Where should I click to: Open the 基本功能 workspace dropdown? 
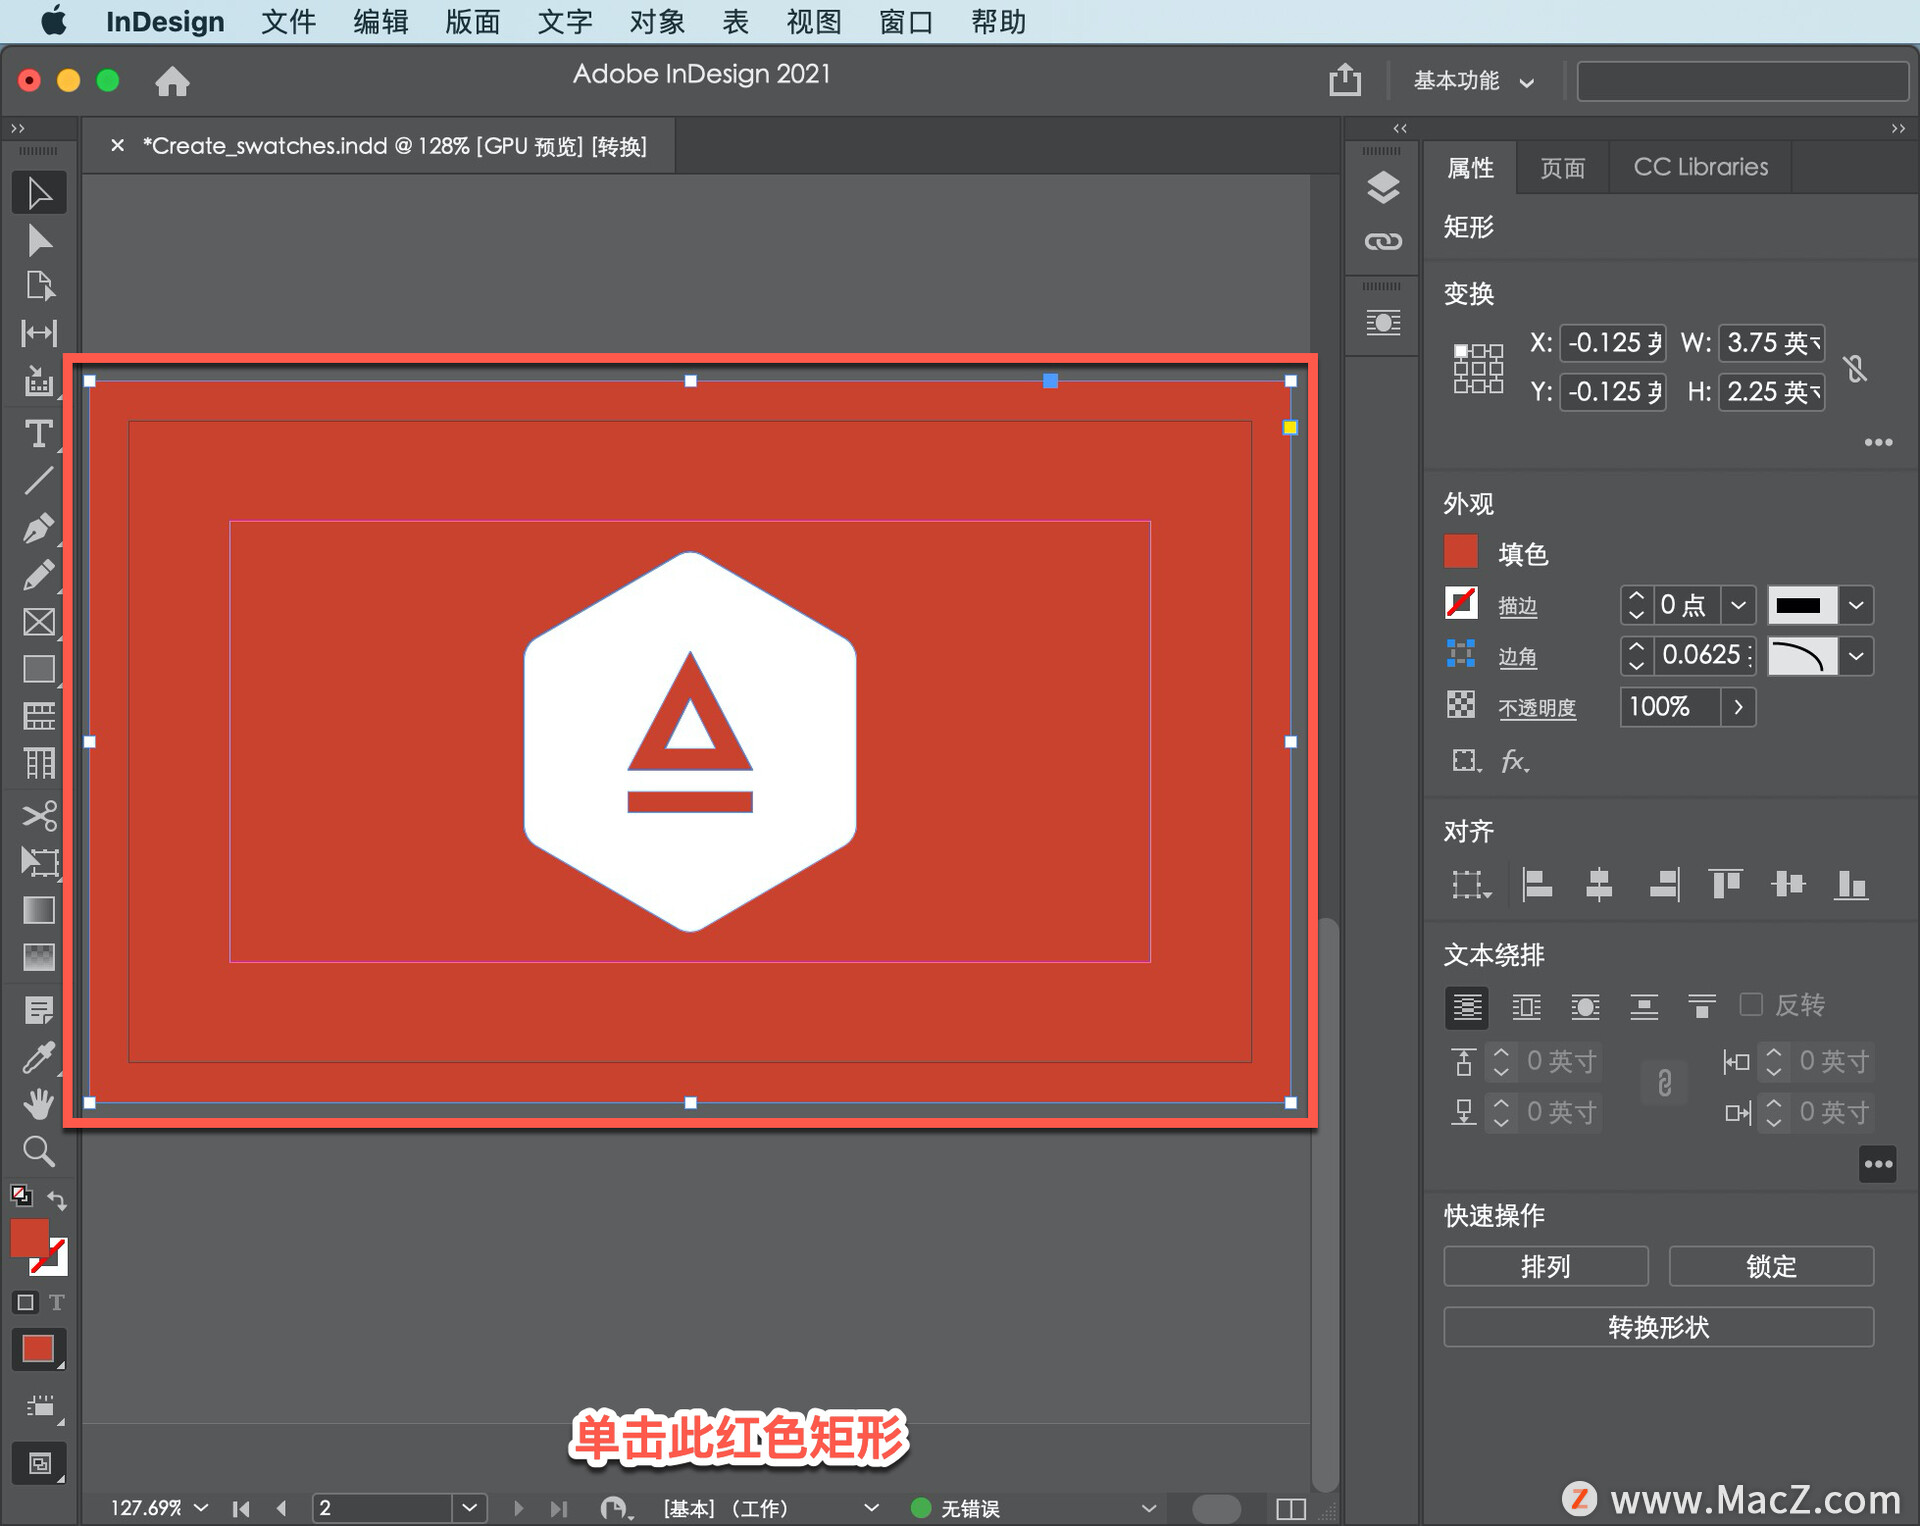point(1473,81)
